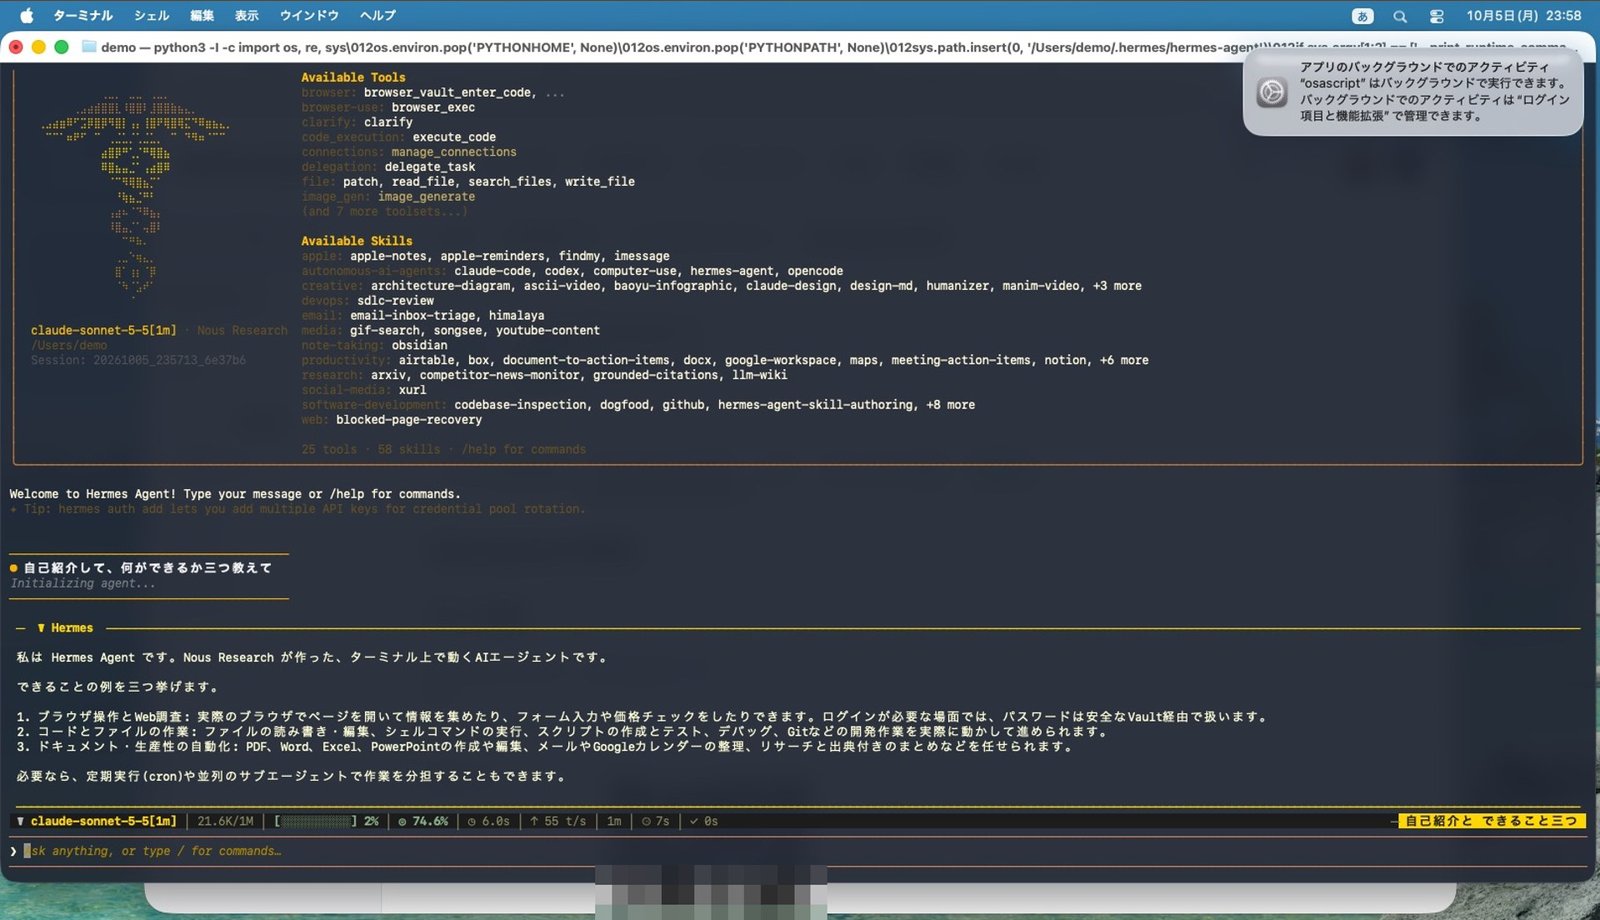Click the osascript background activity notification
The height and width of the screenshot is (920, 1600).
(x=1413, y=92)
